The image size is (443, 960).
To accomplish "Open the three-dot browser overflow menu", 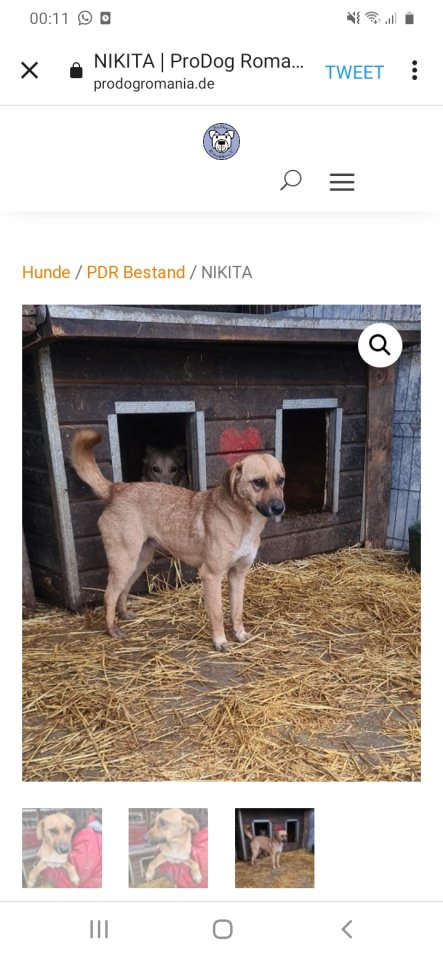I will click(x=414, y=70).
